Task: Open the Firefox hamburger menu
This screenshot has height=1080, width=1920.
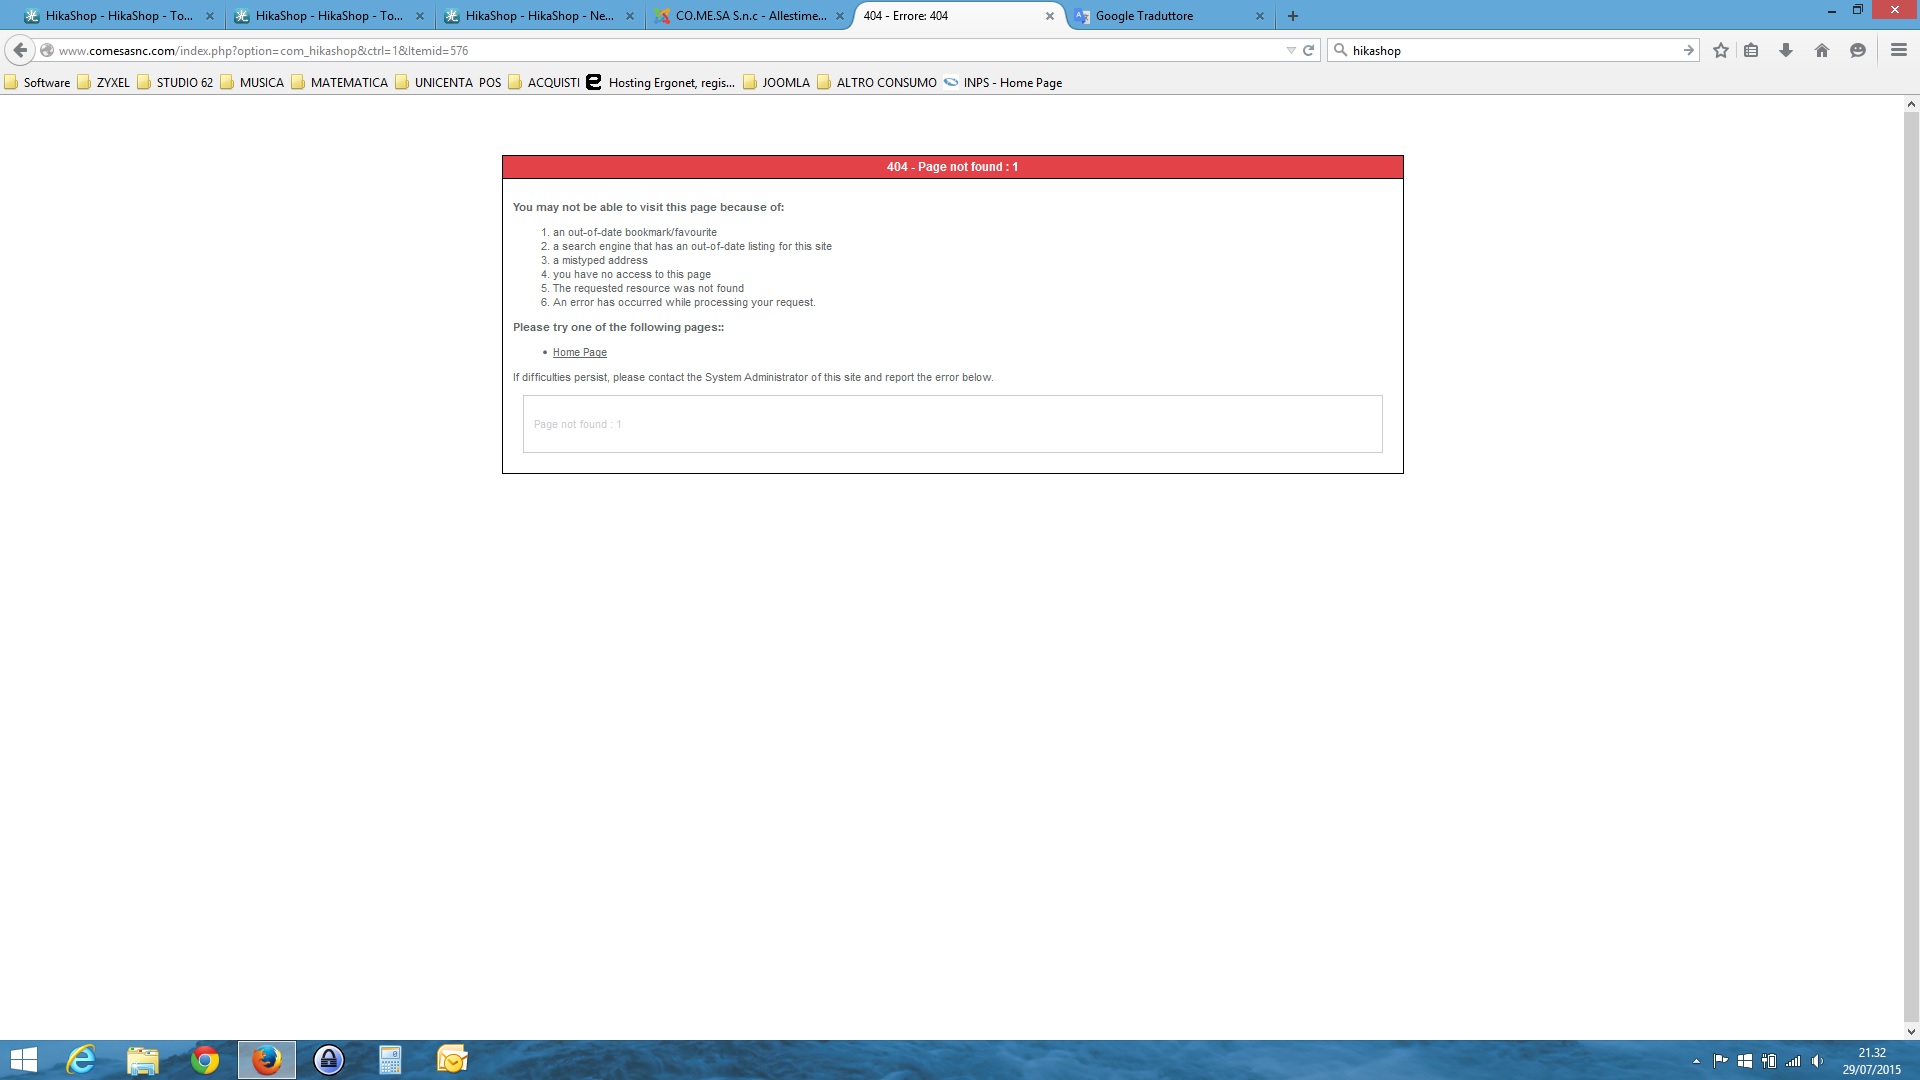Action: [x=1899, y=50]
